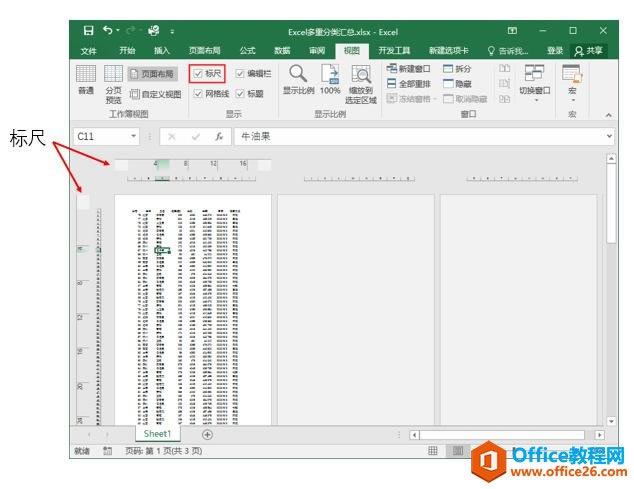Click Synchronous Scrolling icon
This screenshot has height=489, width=634.
tap(504, 83)
